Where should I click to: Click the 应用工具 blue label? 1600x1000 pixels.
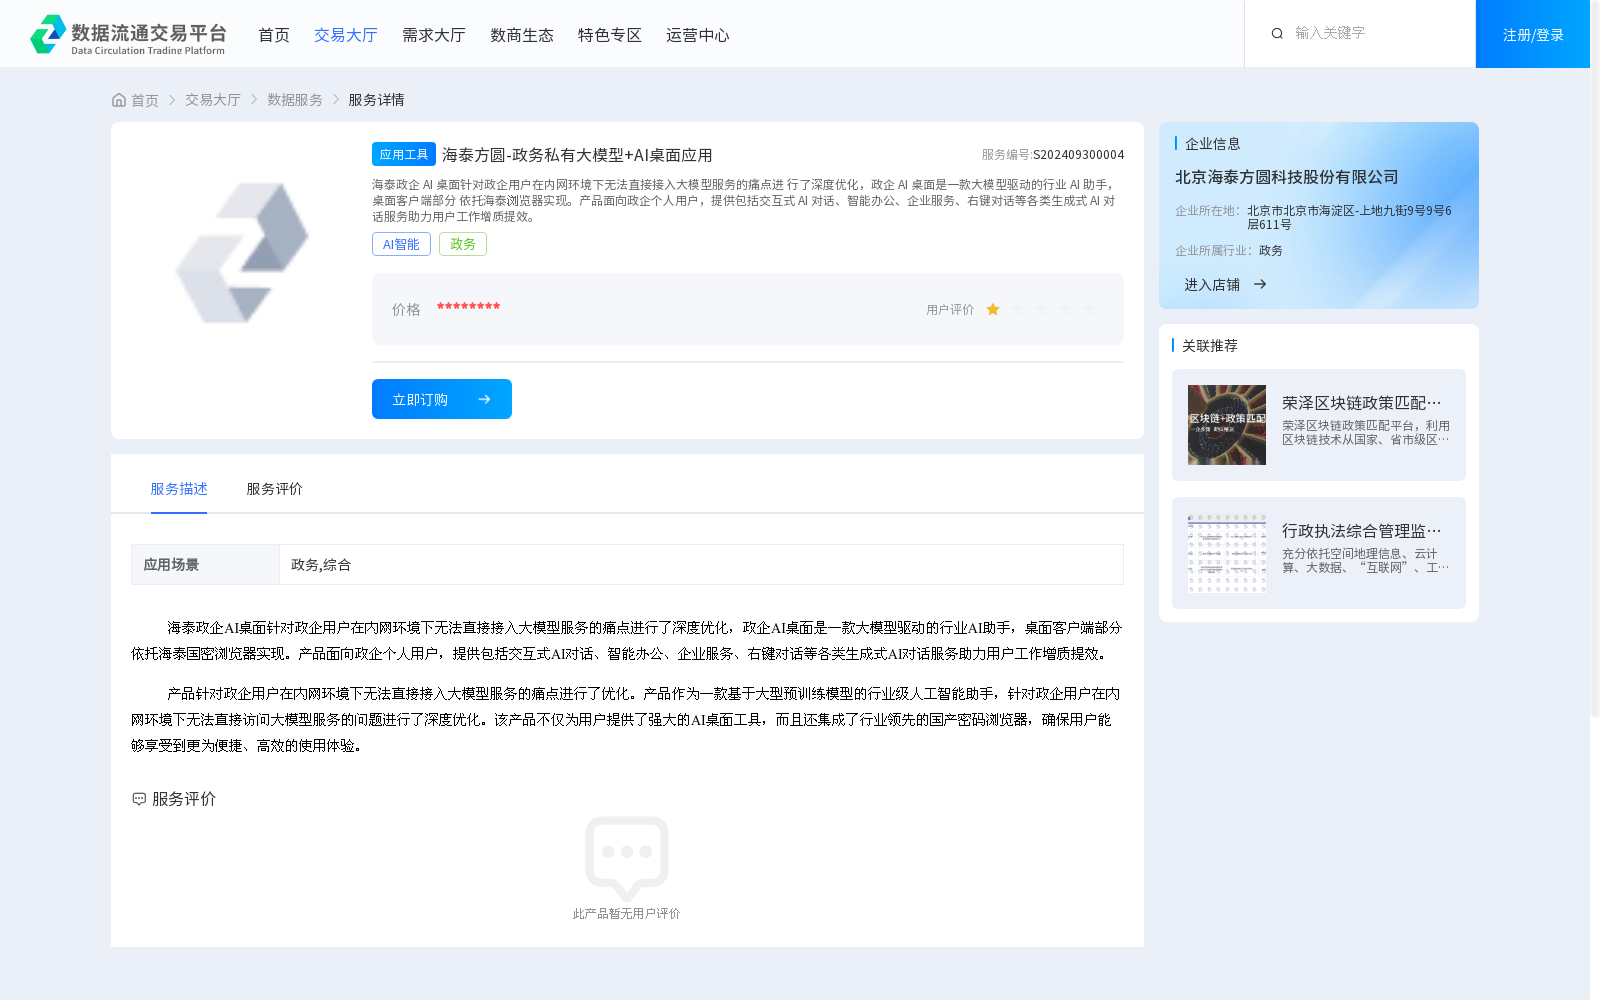click(404, 154)
